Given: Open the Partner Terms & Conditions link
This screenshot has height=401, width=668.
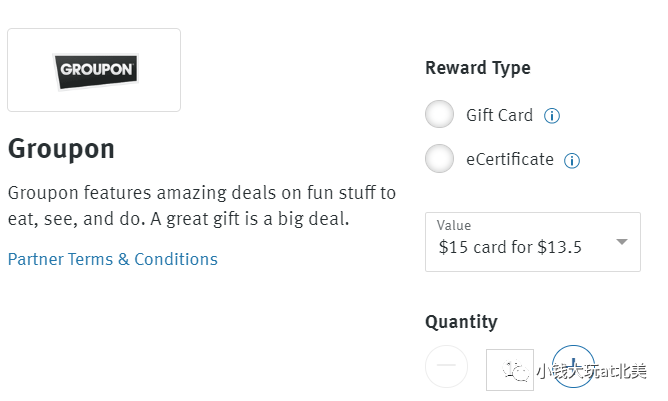Looking at the screenshot, I should pyautogui.click(x=112, y=259).
